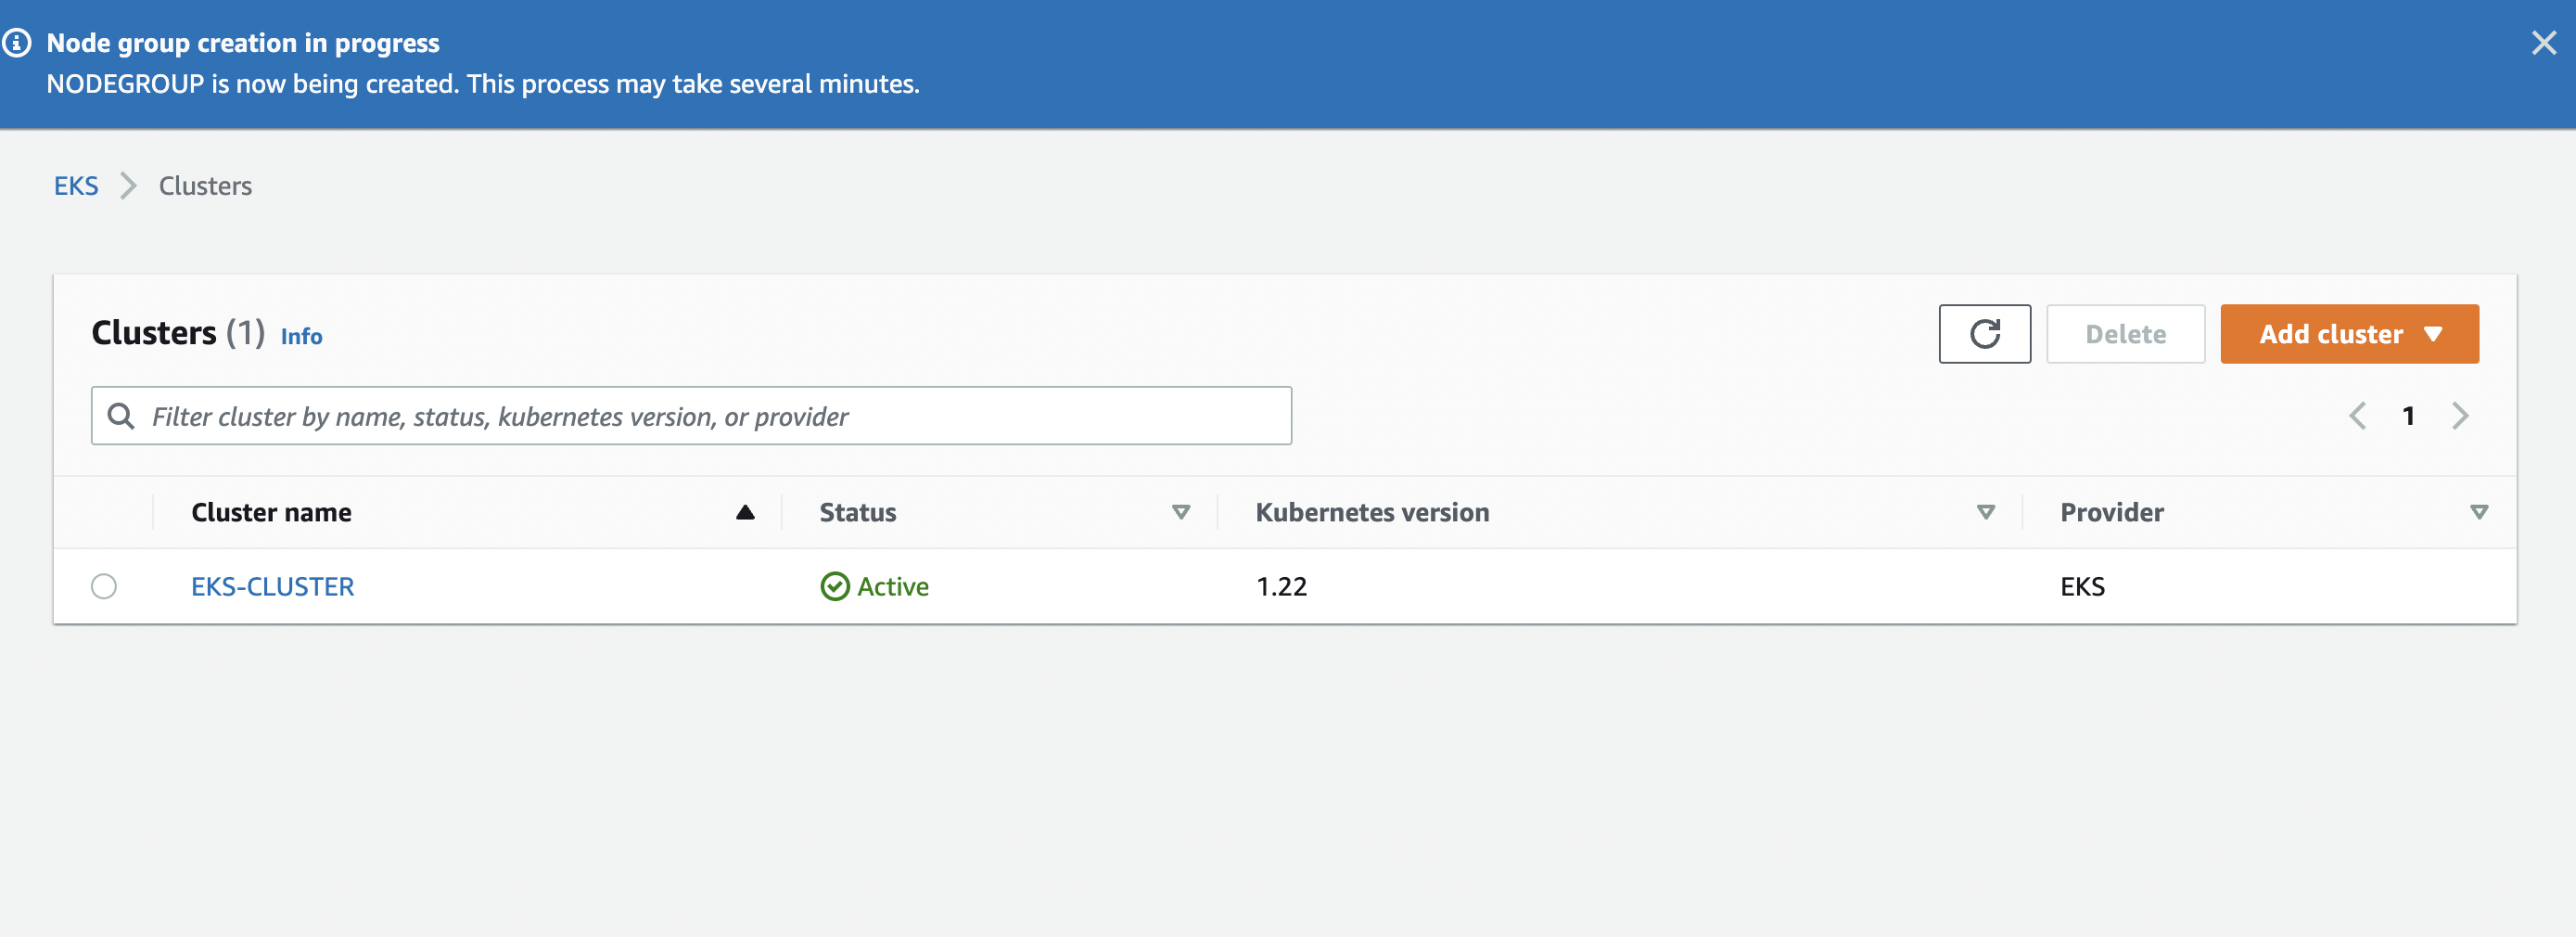Click the filter cluster search field

click(x=691, y=416)
